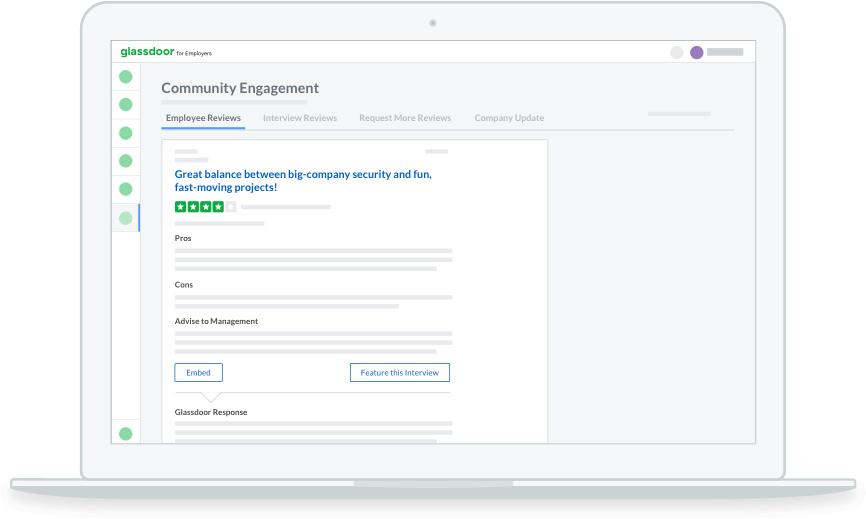Screen dimensions: 866x519
Task: Click the gray circle icon beside the avatar
Action: (676, 52)
